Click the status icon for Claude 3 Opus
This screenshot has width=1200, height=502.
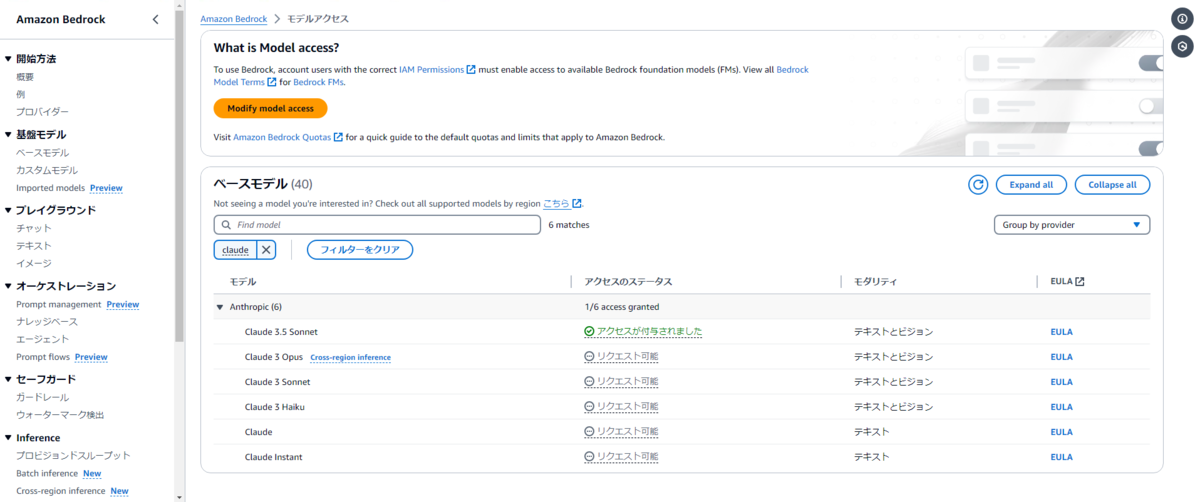coord(590,357)
